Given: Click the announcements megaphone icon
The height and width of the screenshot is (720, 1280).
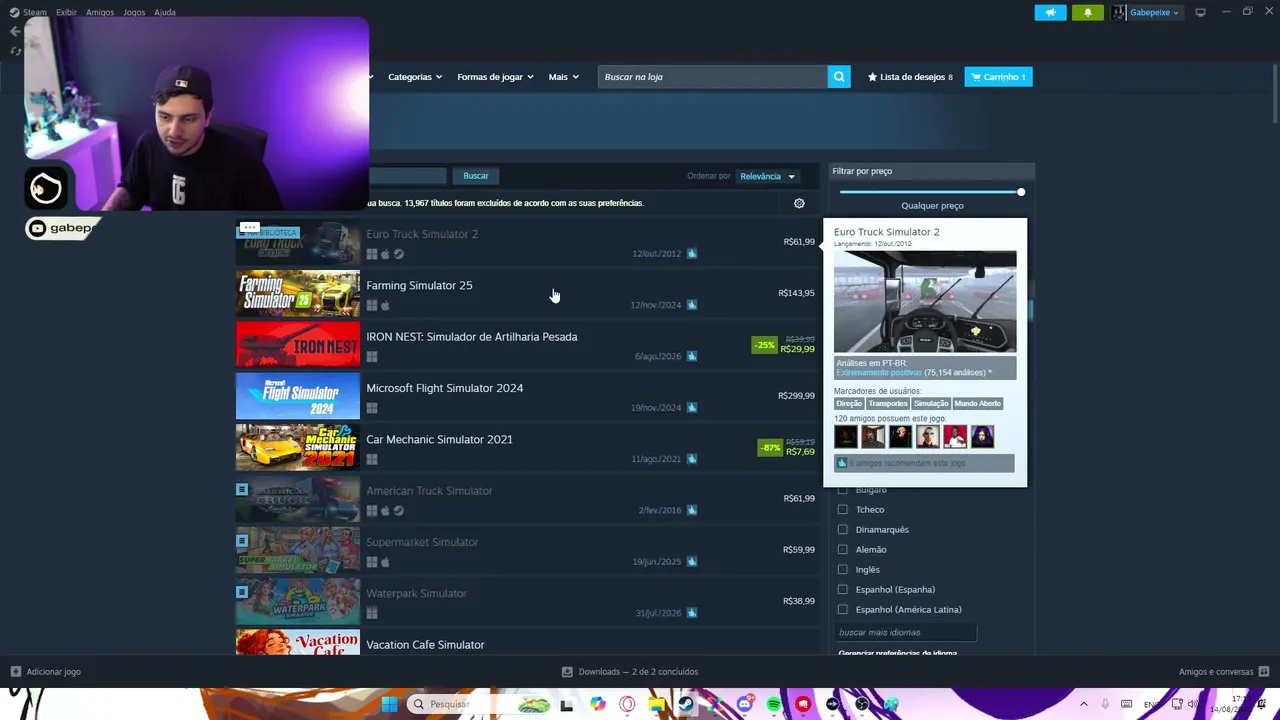Looking at the screenshot, I should click(1050, 12).
